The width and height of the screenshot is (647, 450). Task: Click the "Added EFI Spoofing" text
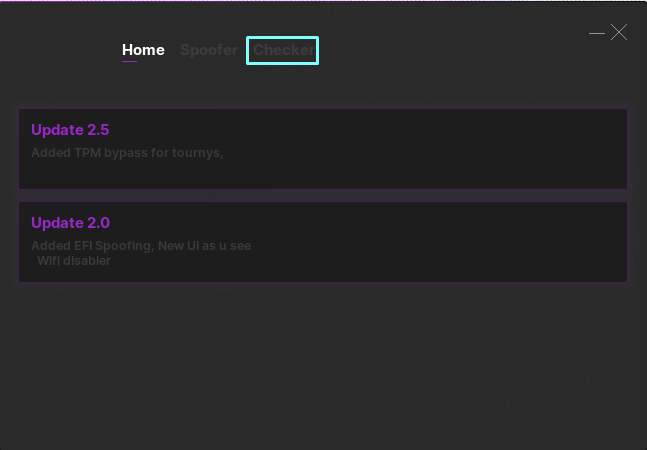coord(91,246)
